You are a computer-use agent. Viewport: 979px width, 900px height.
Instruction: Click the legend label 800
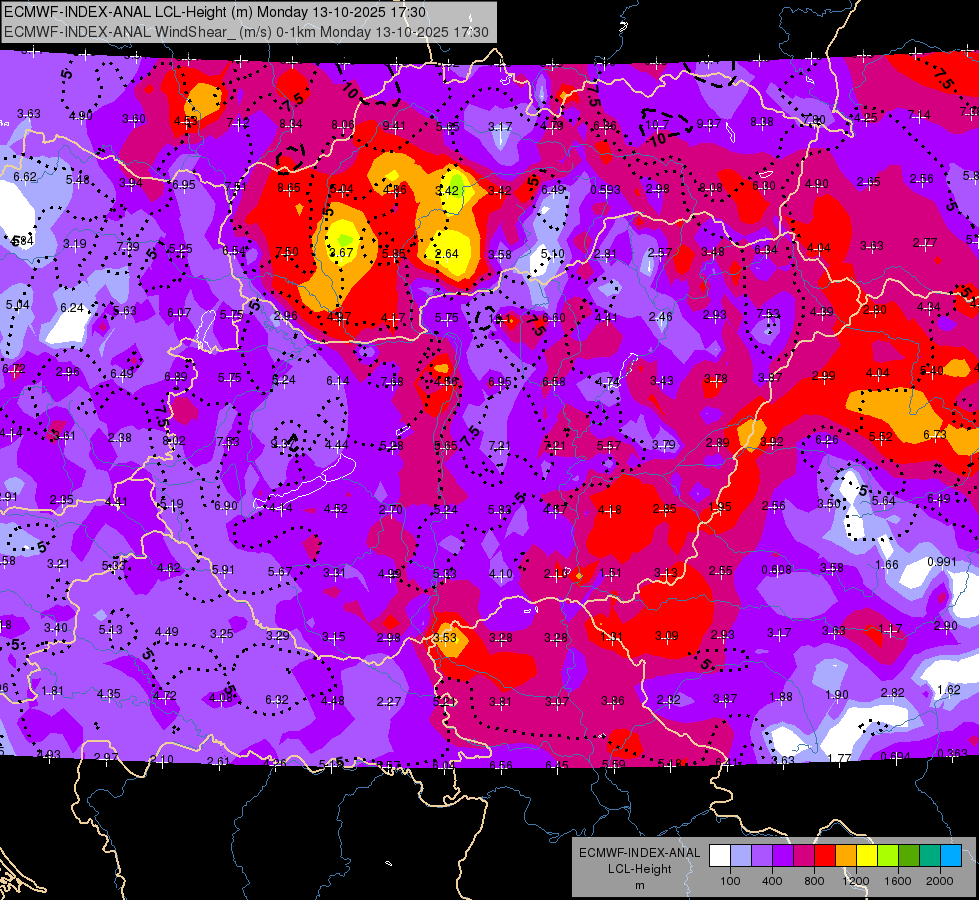814,881
